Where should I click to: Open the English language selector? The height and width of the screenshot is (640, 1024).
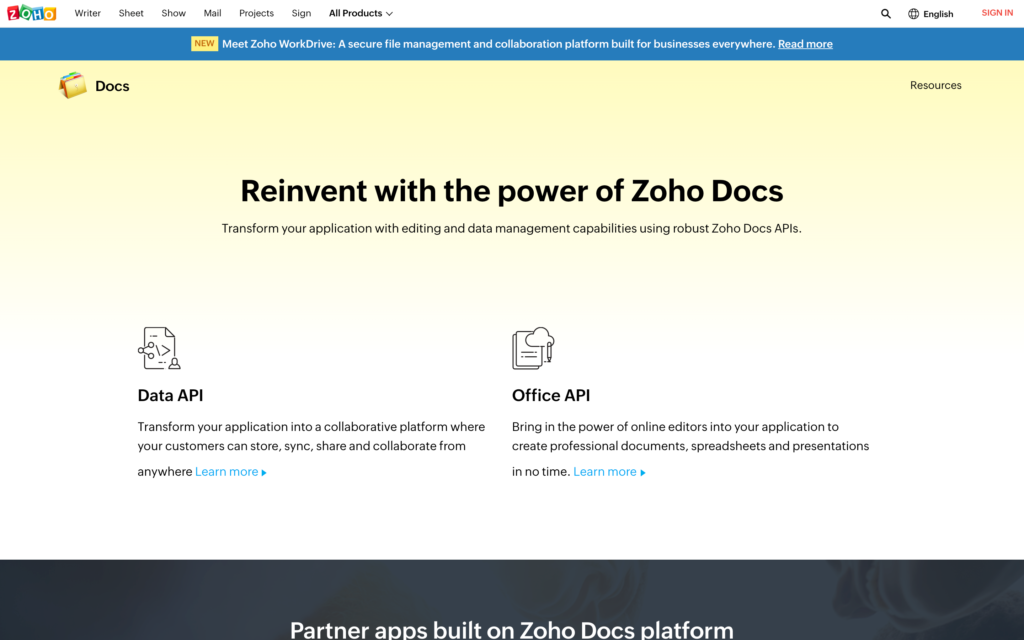pyautogui.click(x=932, y=13)
